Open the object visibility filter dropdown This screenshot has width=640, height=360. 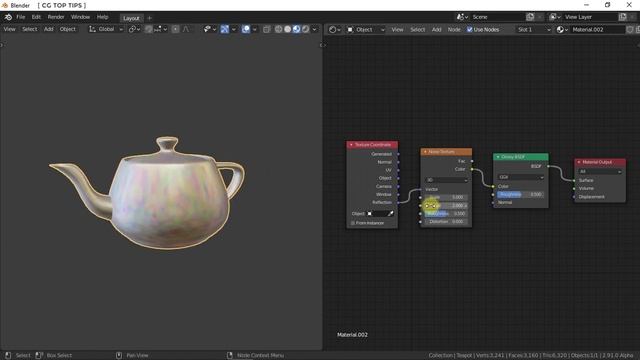tap(209, 29)
